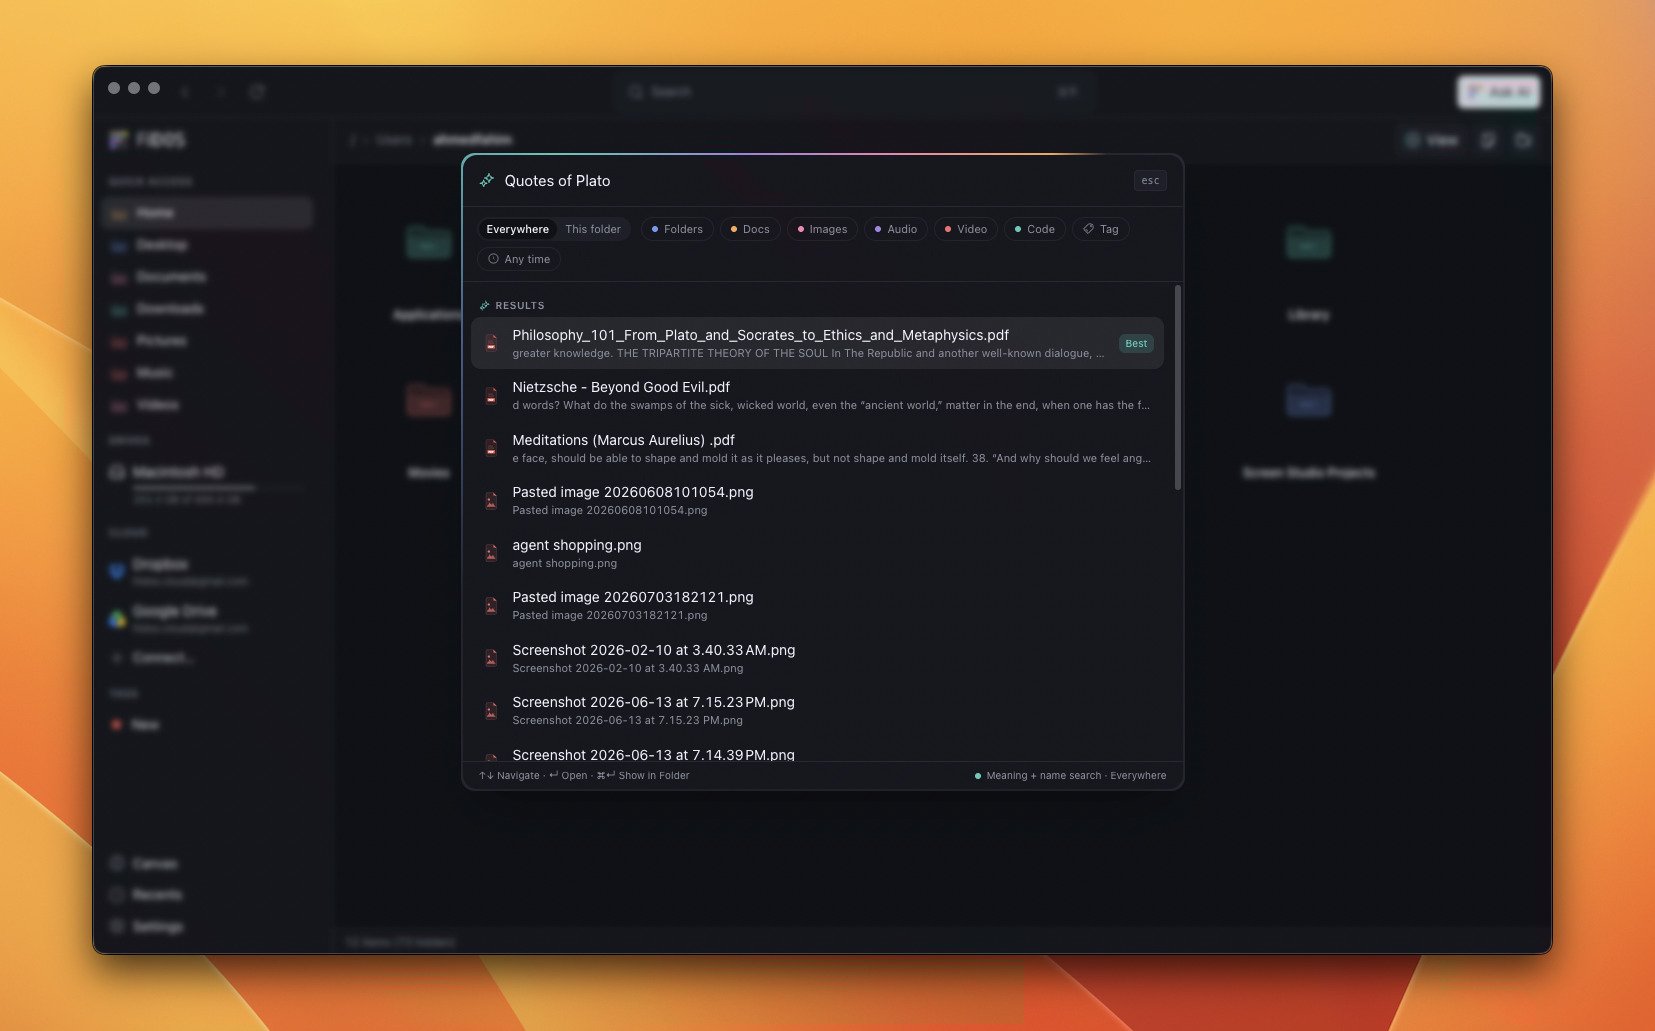The width and height of the screenshot is (1655, 1031).
Task: Toggle the Folders filter chip
Action: point(677,229)
